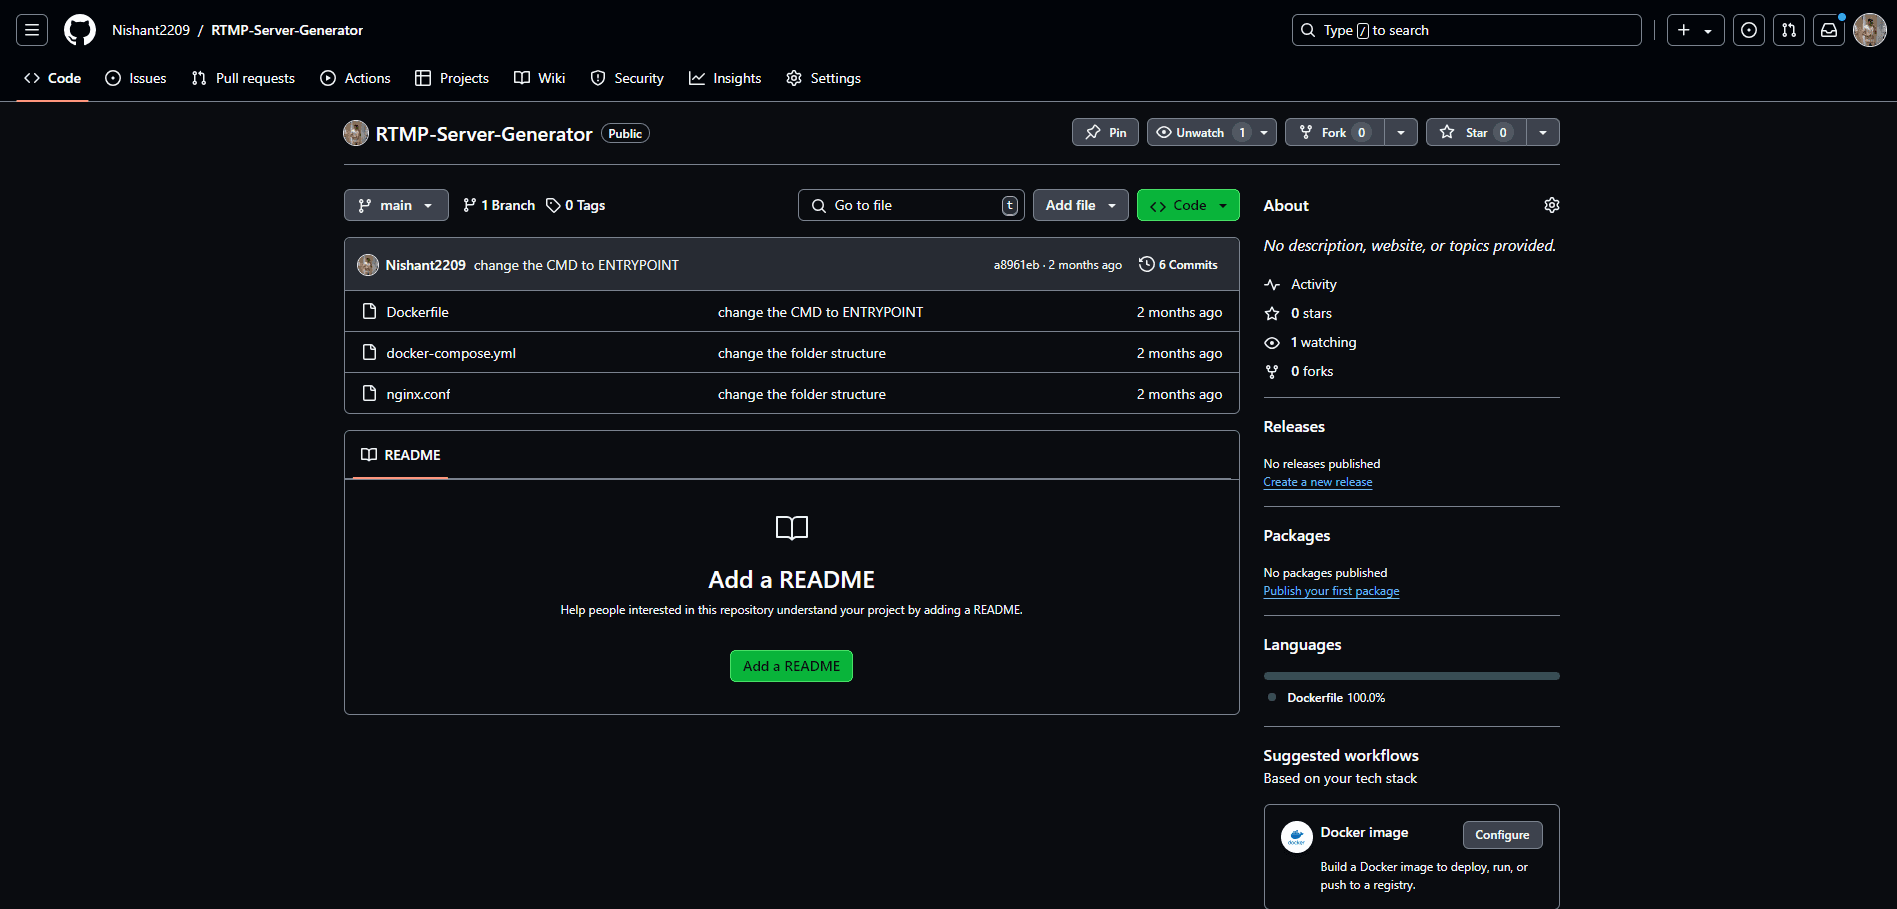Expand the Star lists dropdown
Viewport: 1897px width, 909px height.
1543,132
